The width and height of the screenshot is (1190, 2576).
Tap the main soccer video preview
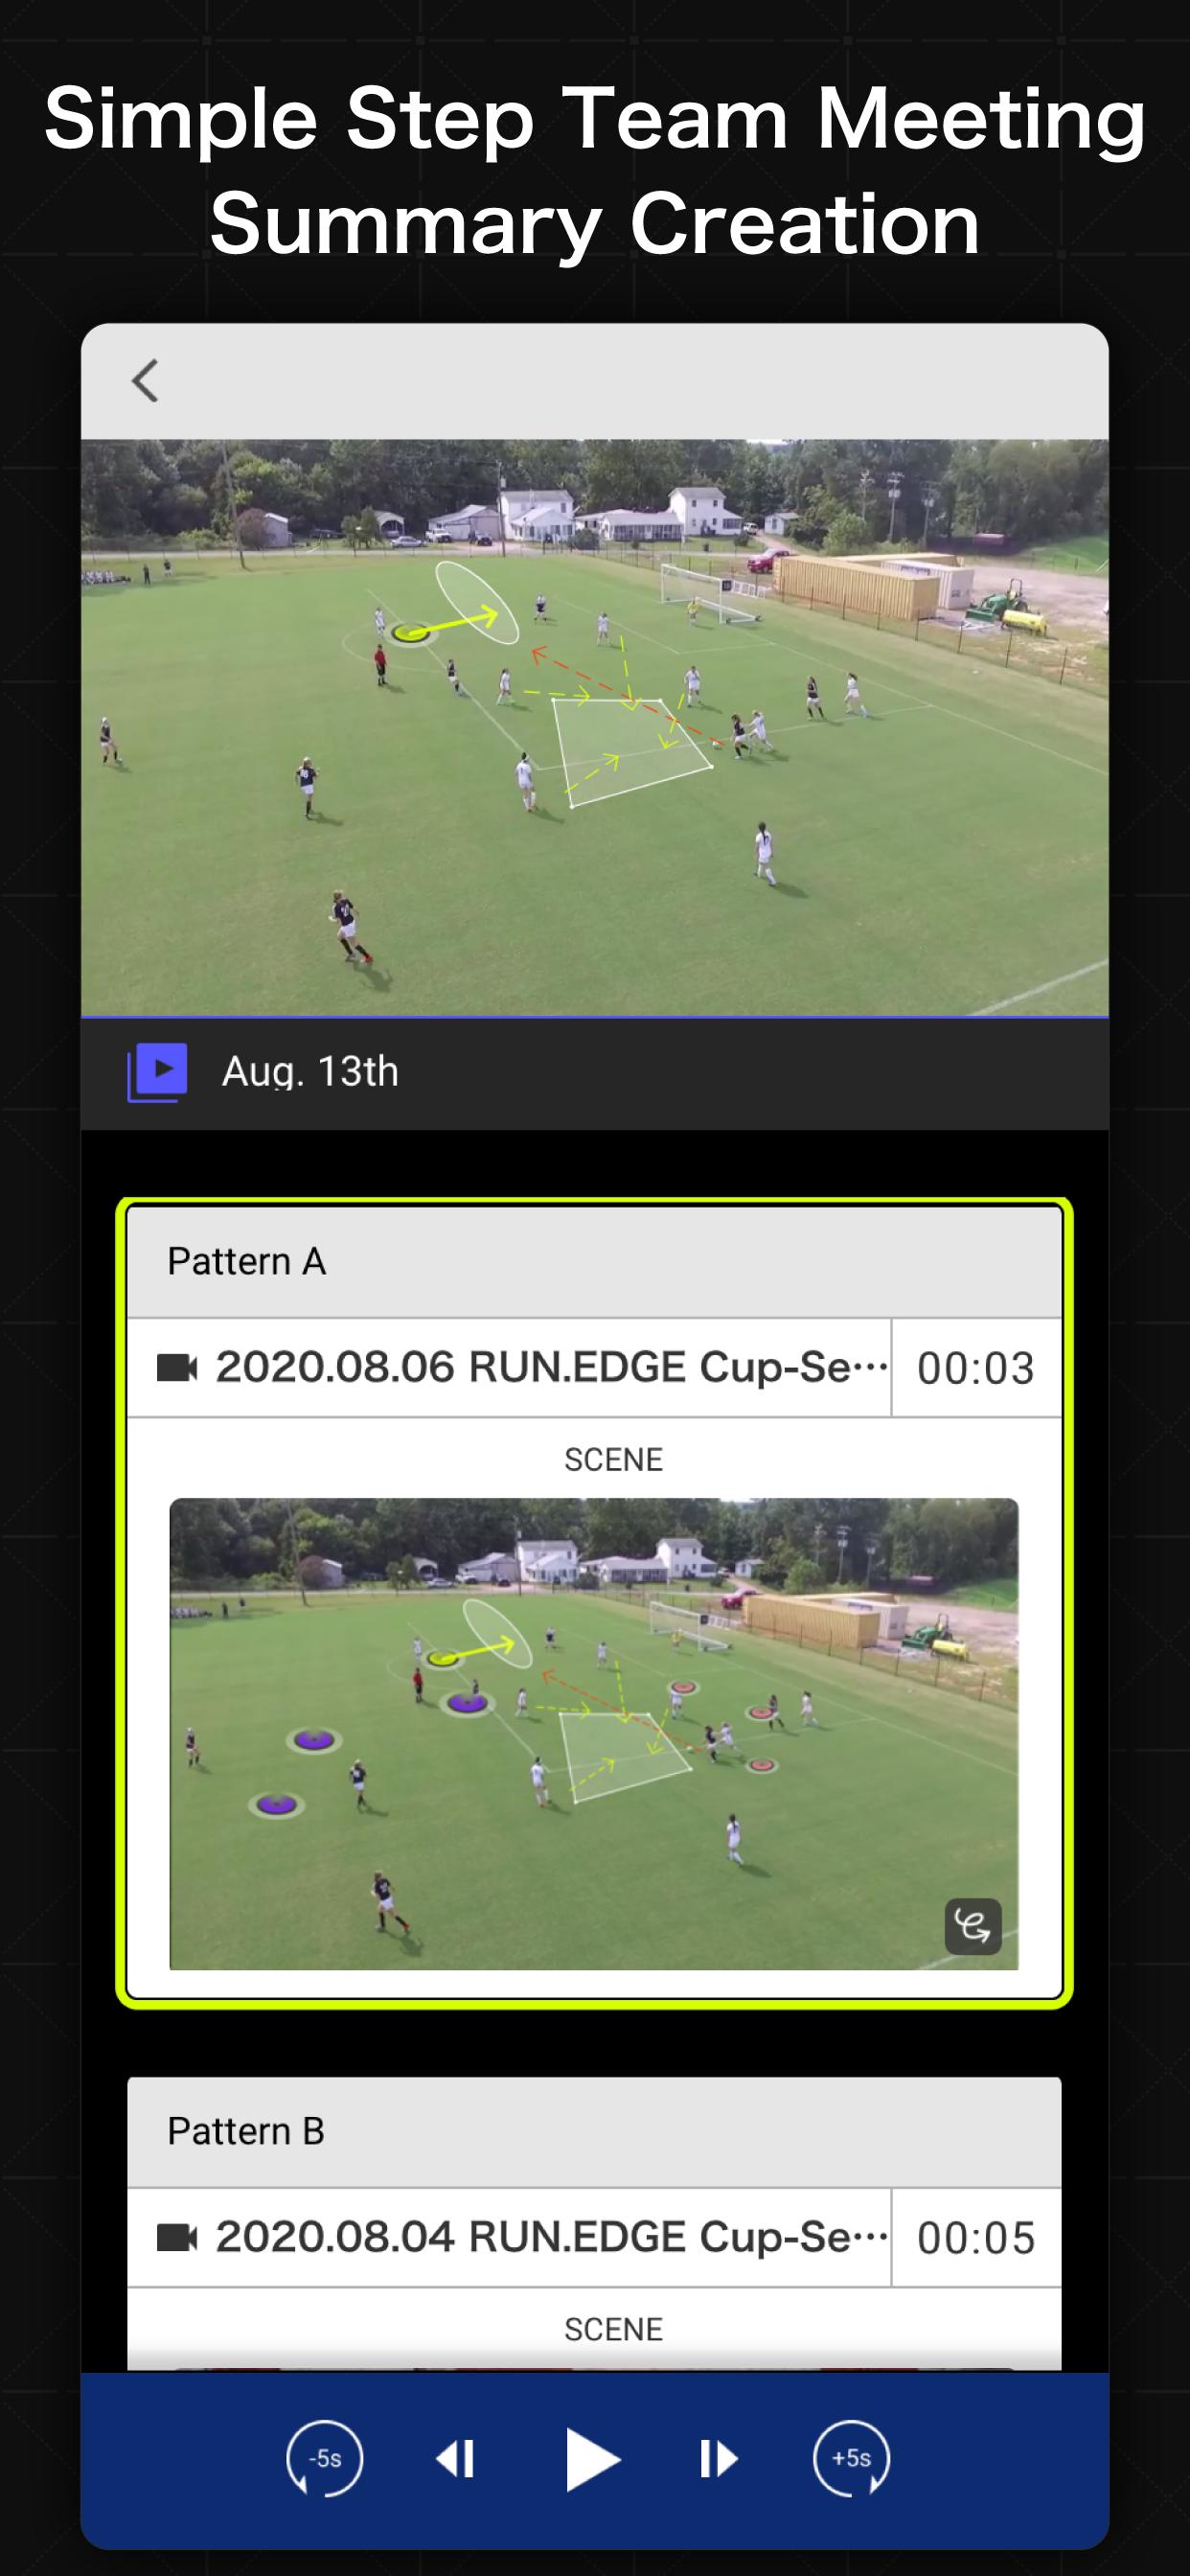point(594,728)
